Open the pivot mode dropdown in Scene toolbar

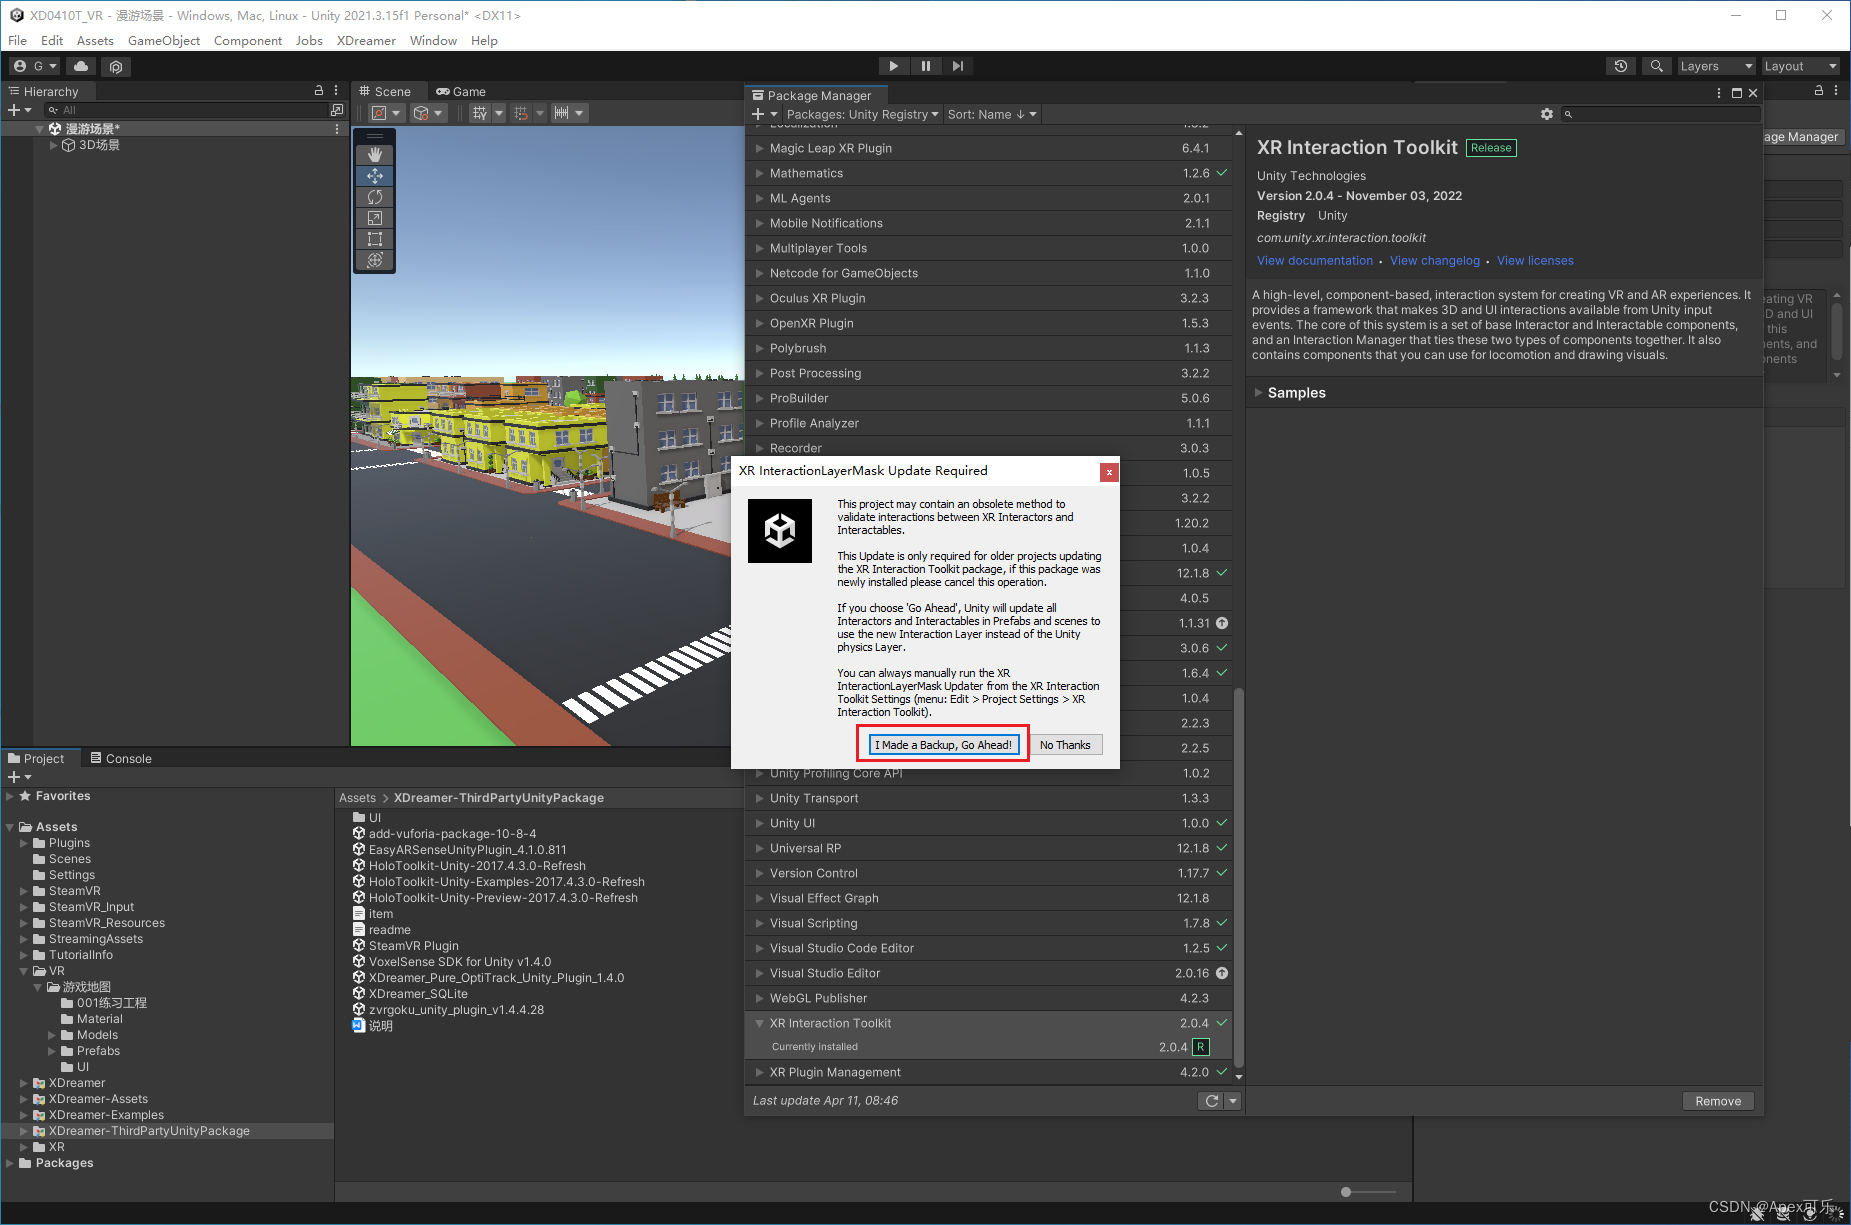pos(385,113)
